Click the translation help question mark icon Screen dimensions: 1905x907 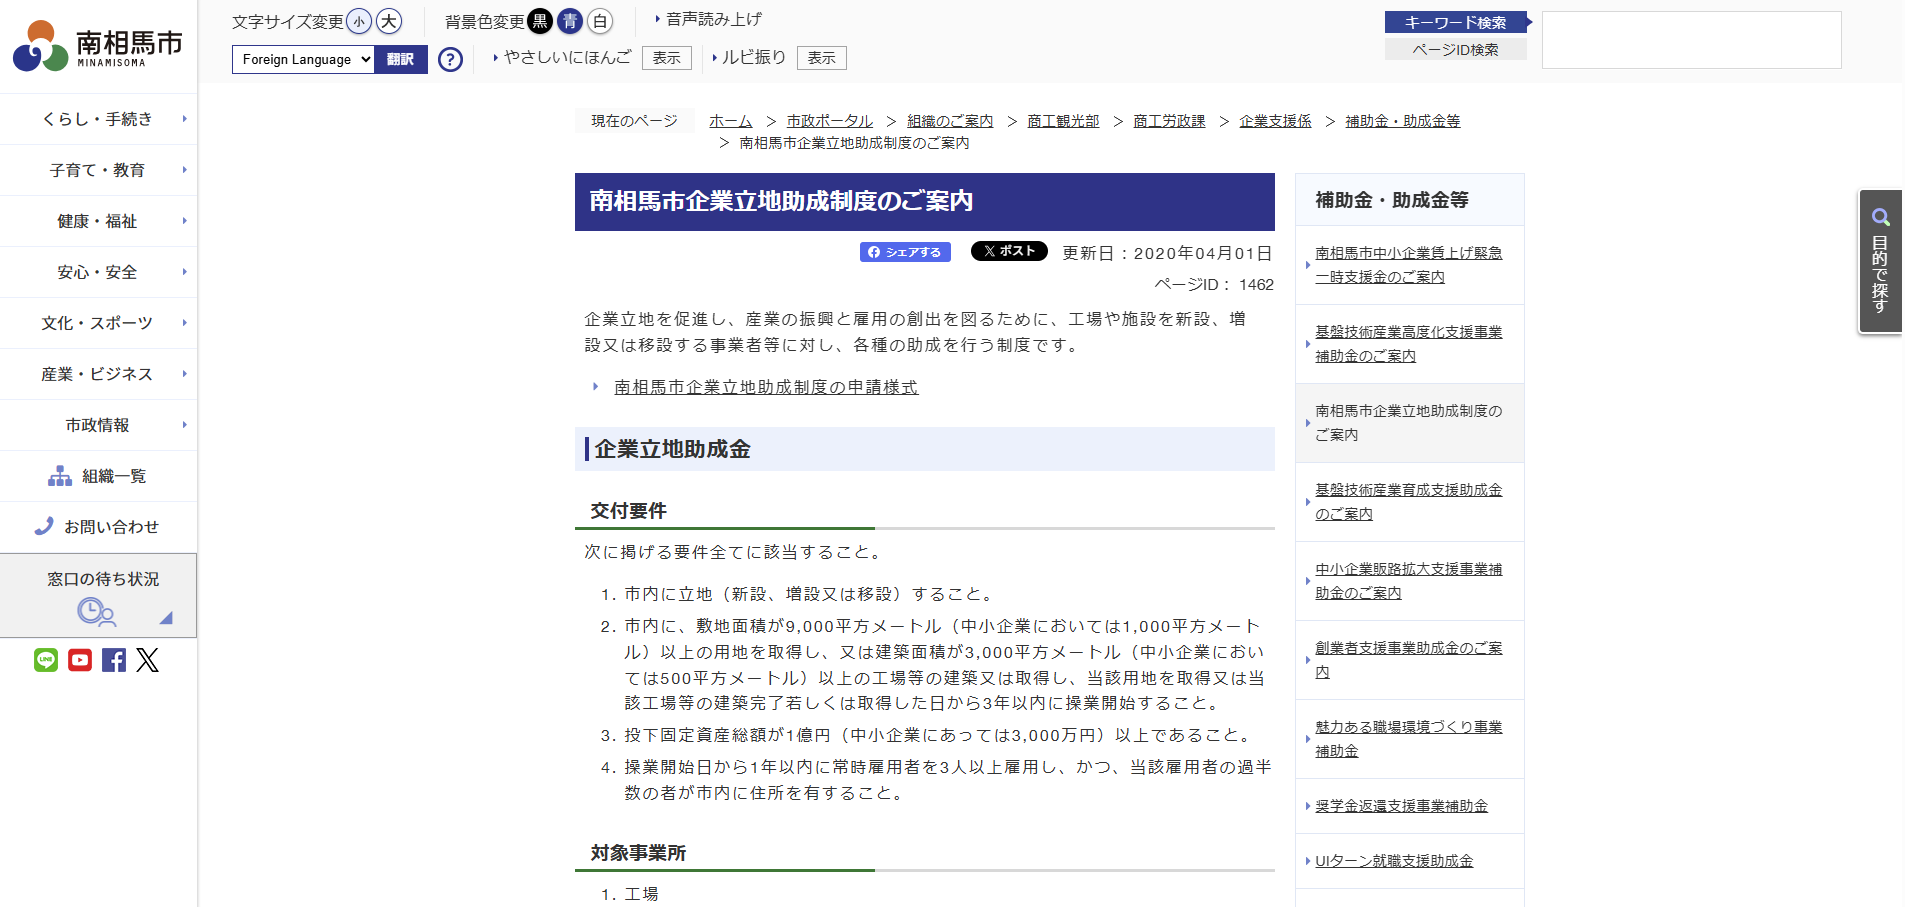[451, 60]
